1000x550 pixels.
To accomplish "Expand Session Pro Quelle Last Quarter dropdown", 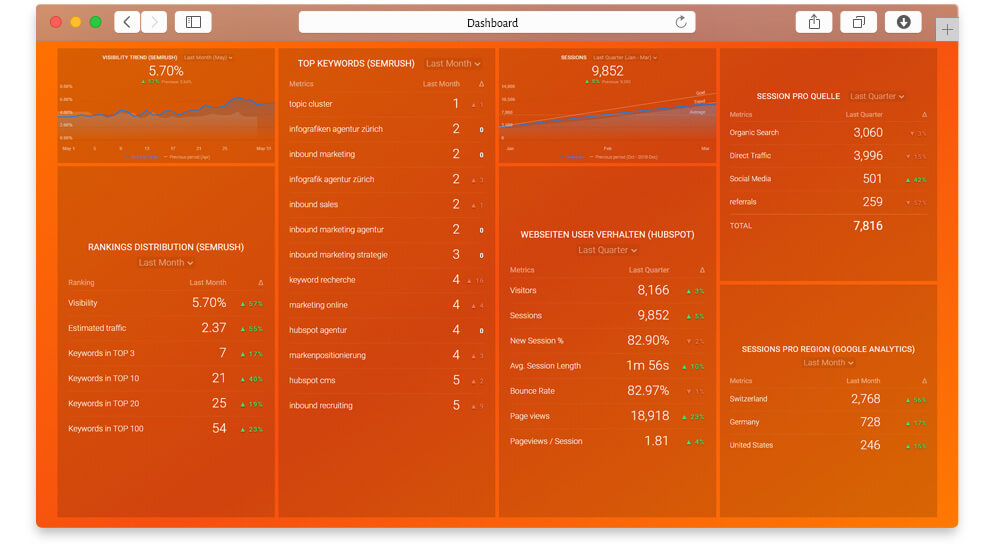I will 877,97.
